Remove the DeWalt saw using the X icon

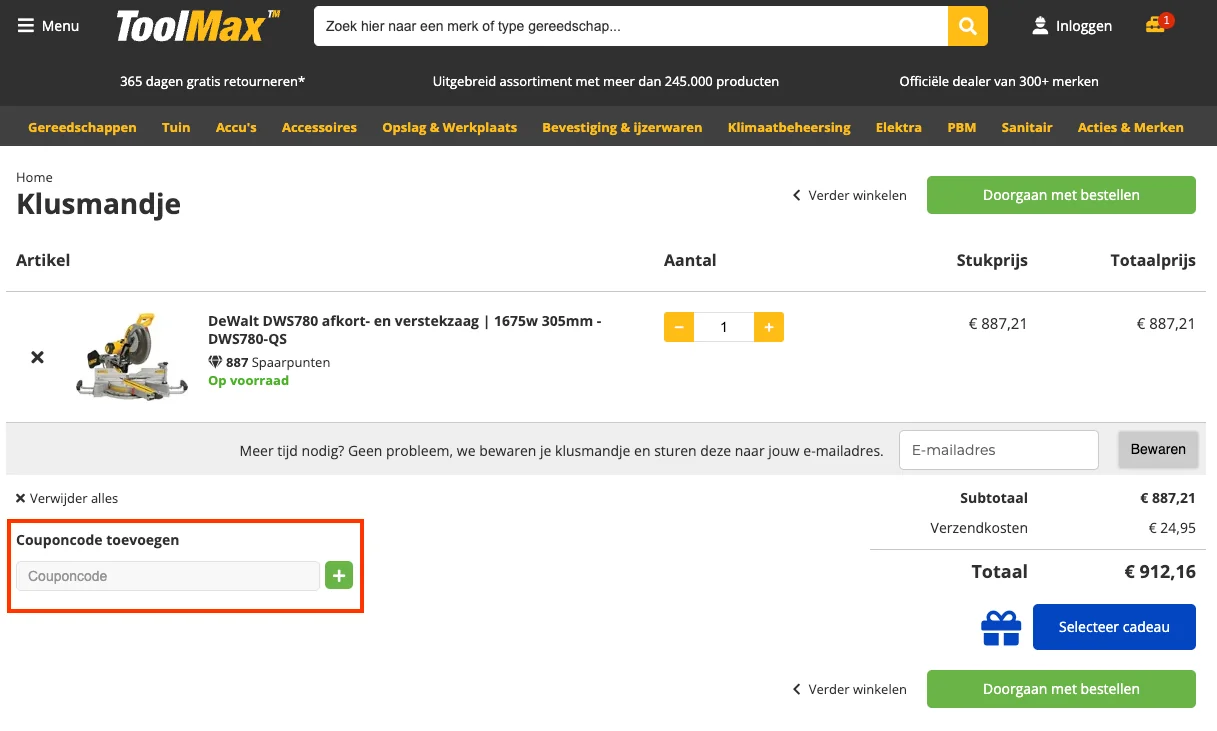(36, 356)
